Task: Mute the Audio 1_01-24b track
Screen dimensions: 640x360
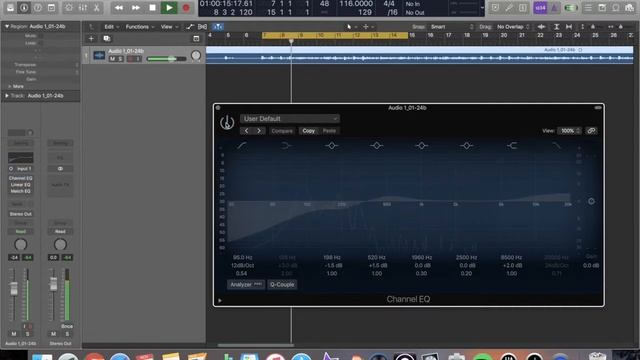Action: point(112,59)
